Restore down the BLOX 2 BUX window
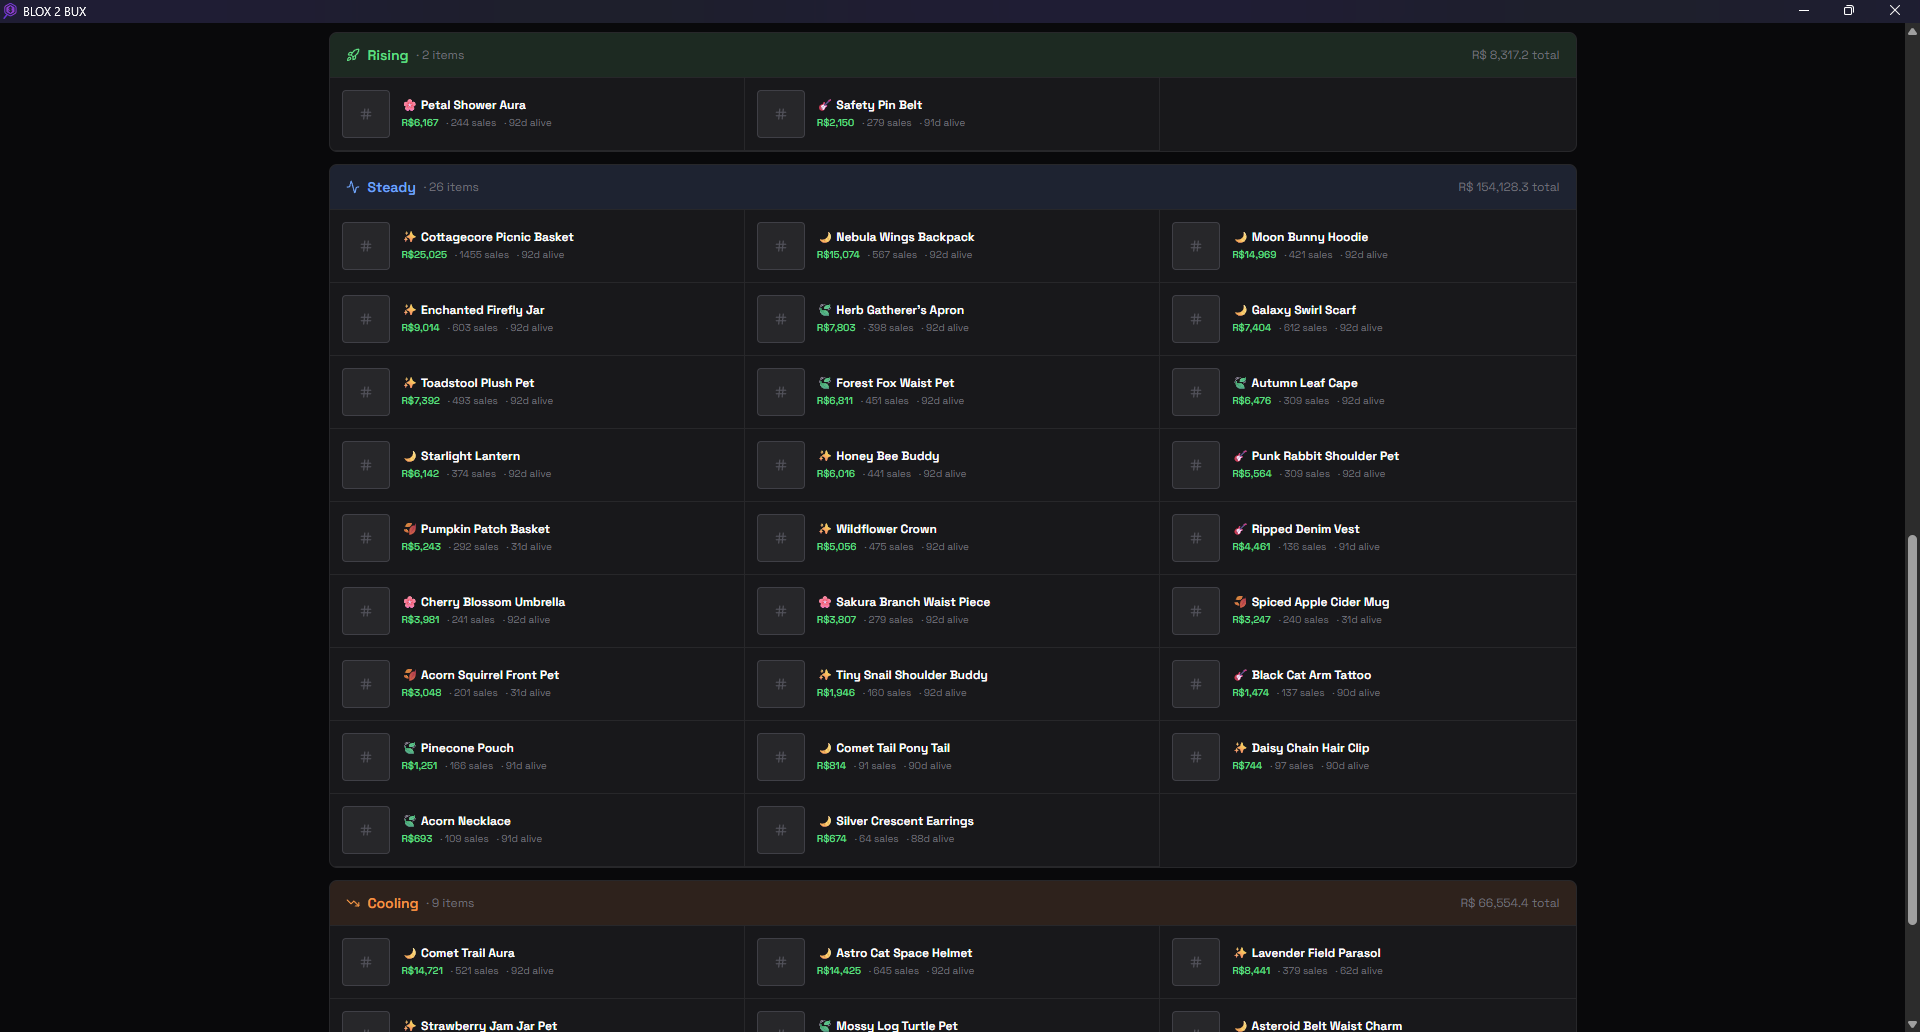This screenshot has height=1032, width=1920. 1849,11
